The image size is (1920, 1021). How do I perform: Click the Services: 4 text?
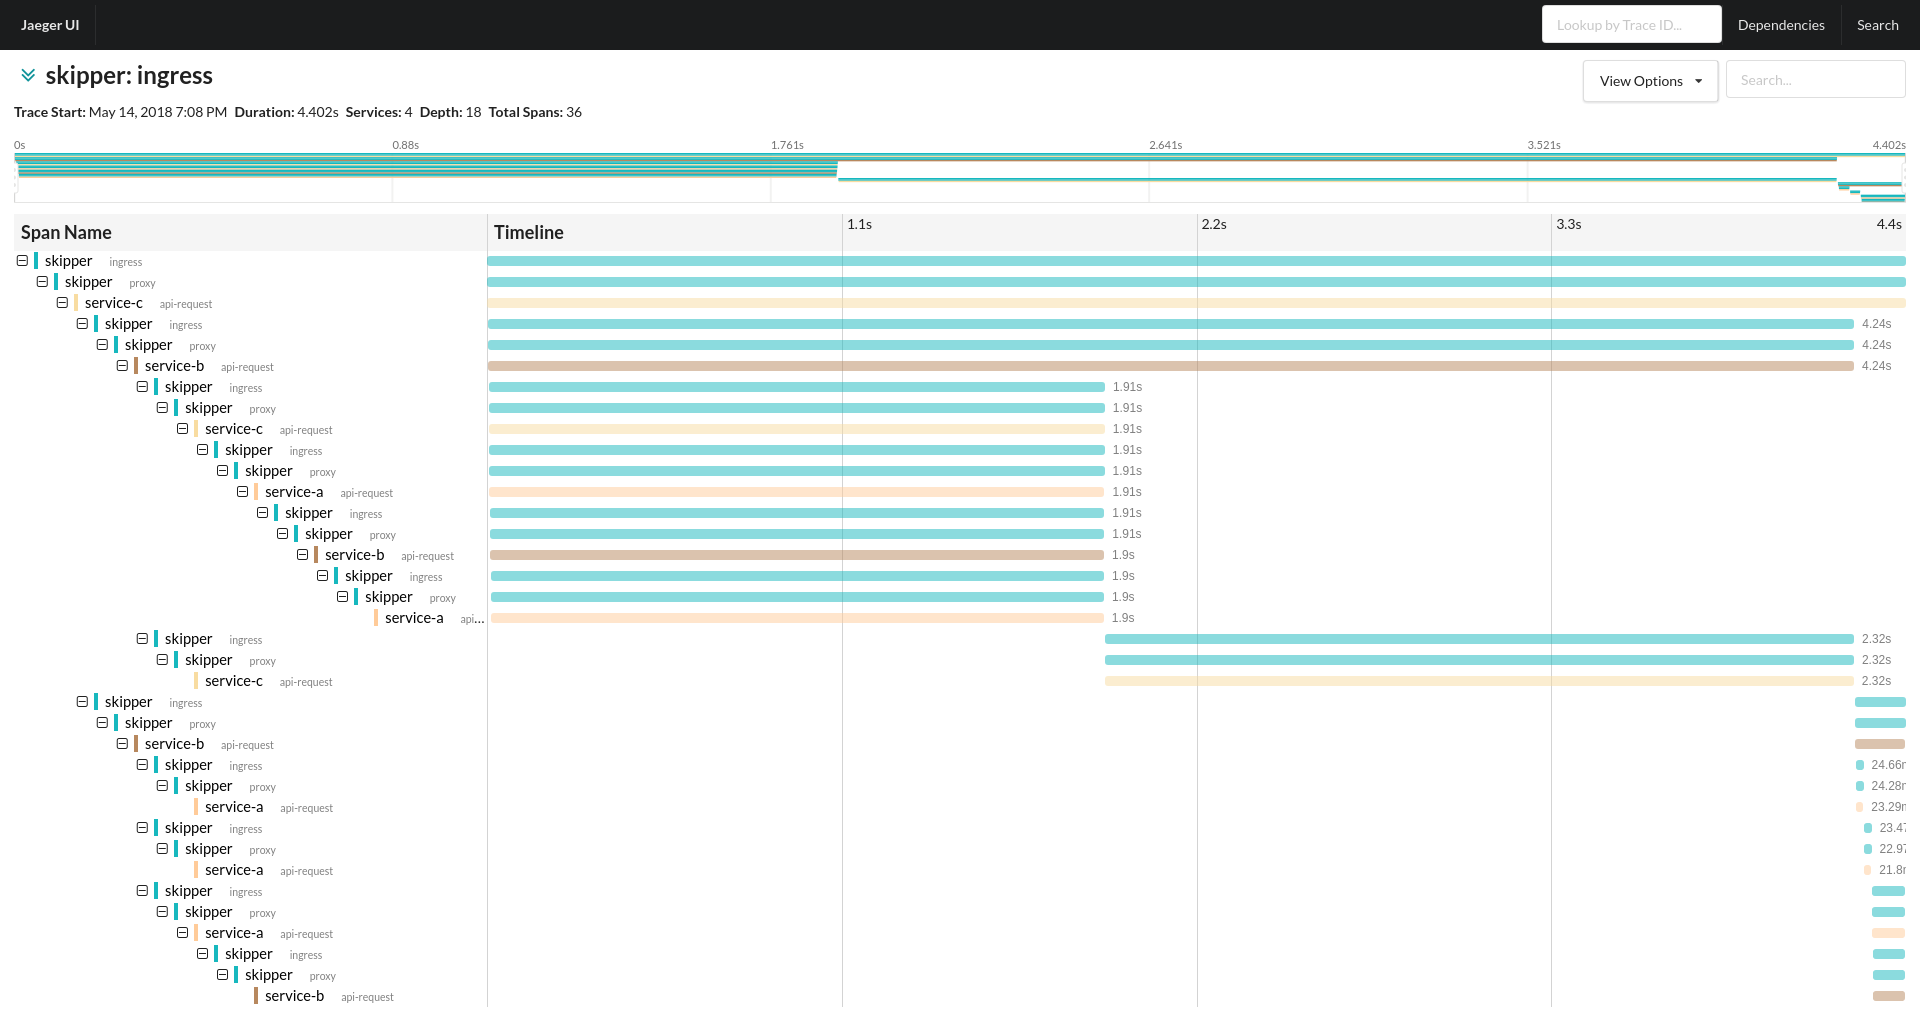click(379, 112)
